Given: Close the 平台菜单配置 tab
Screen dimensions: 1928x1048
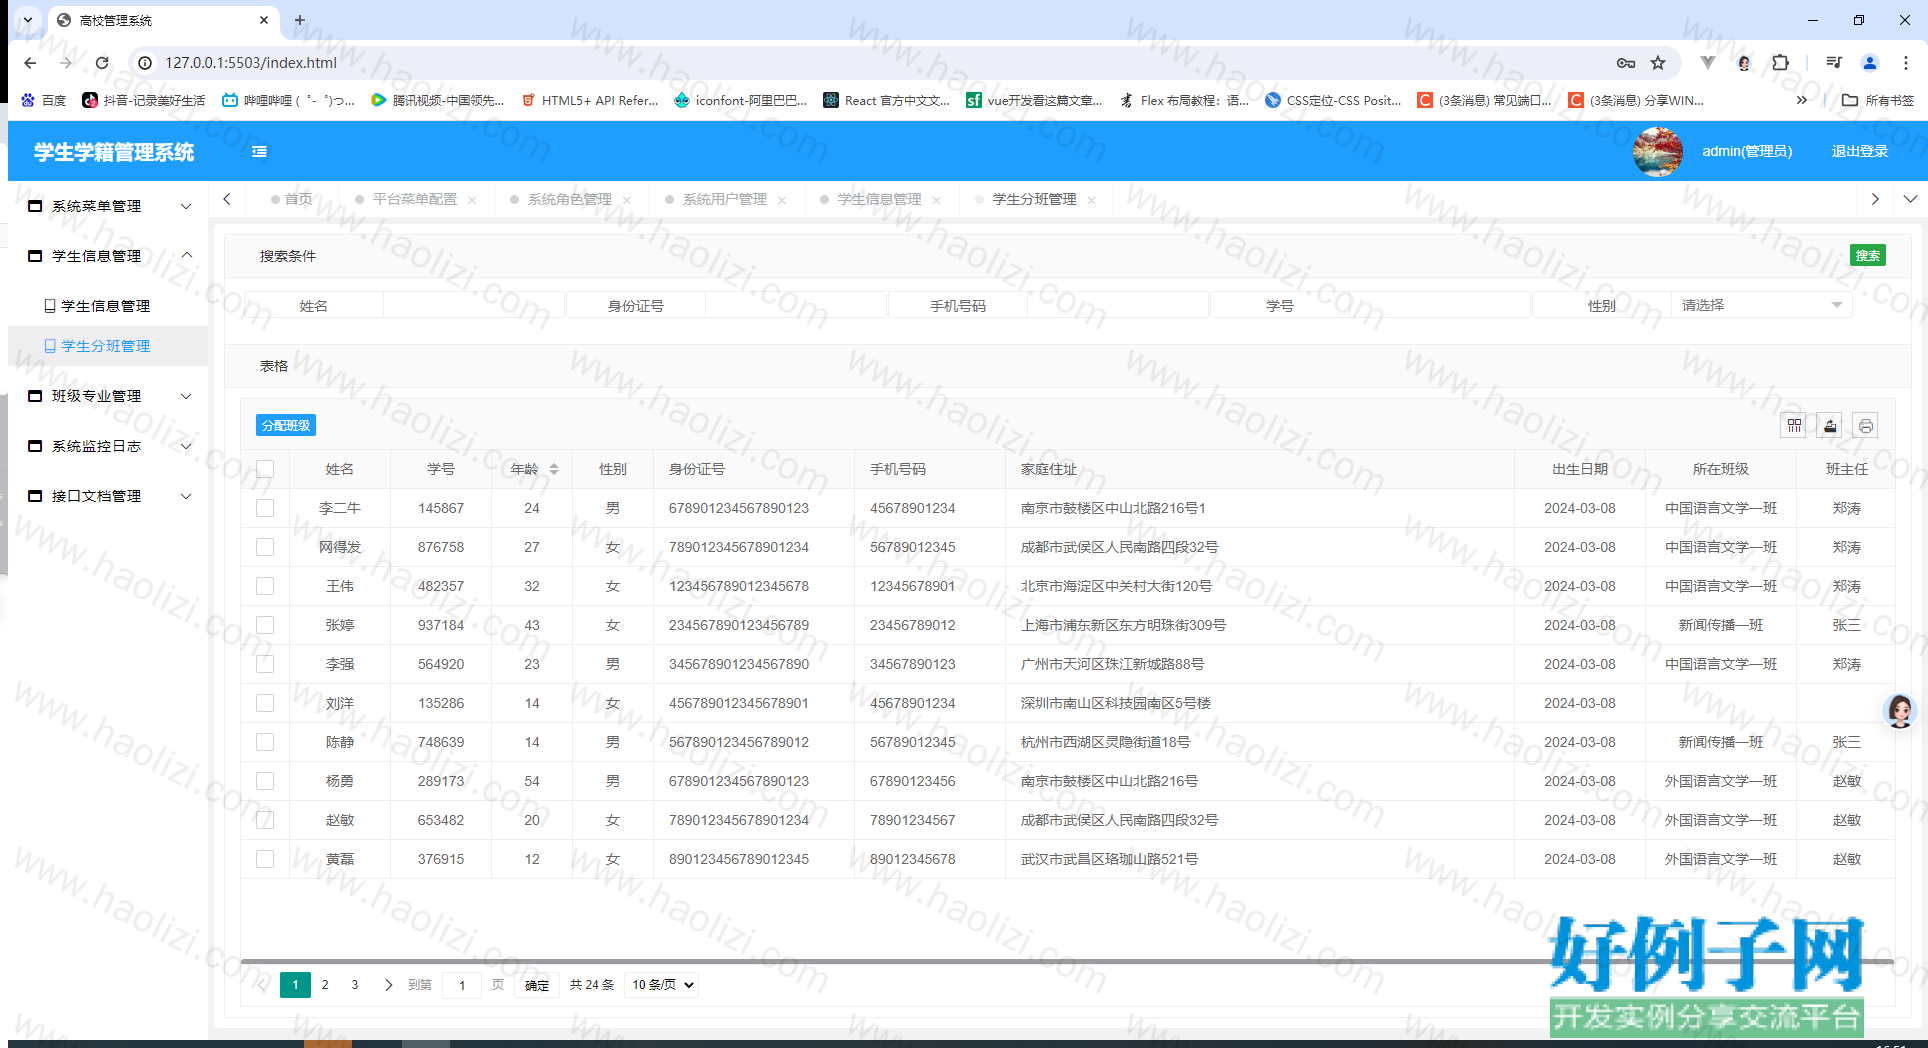Looking at the screenshot, I should (x=472, y=200).
